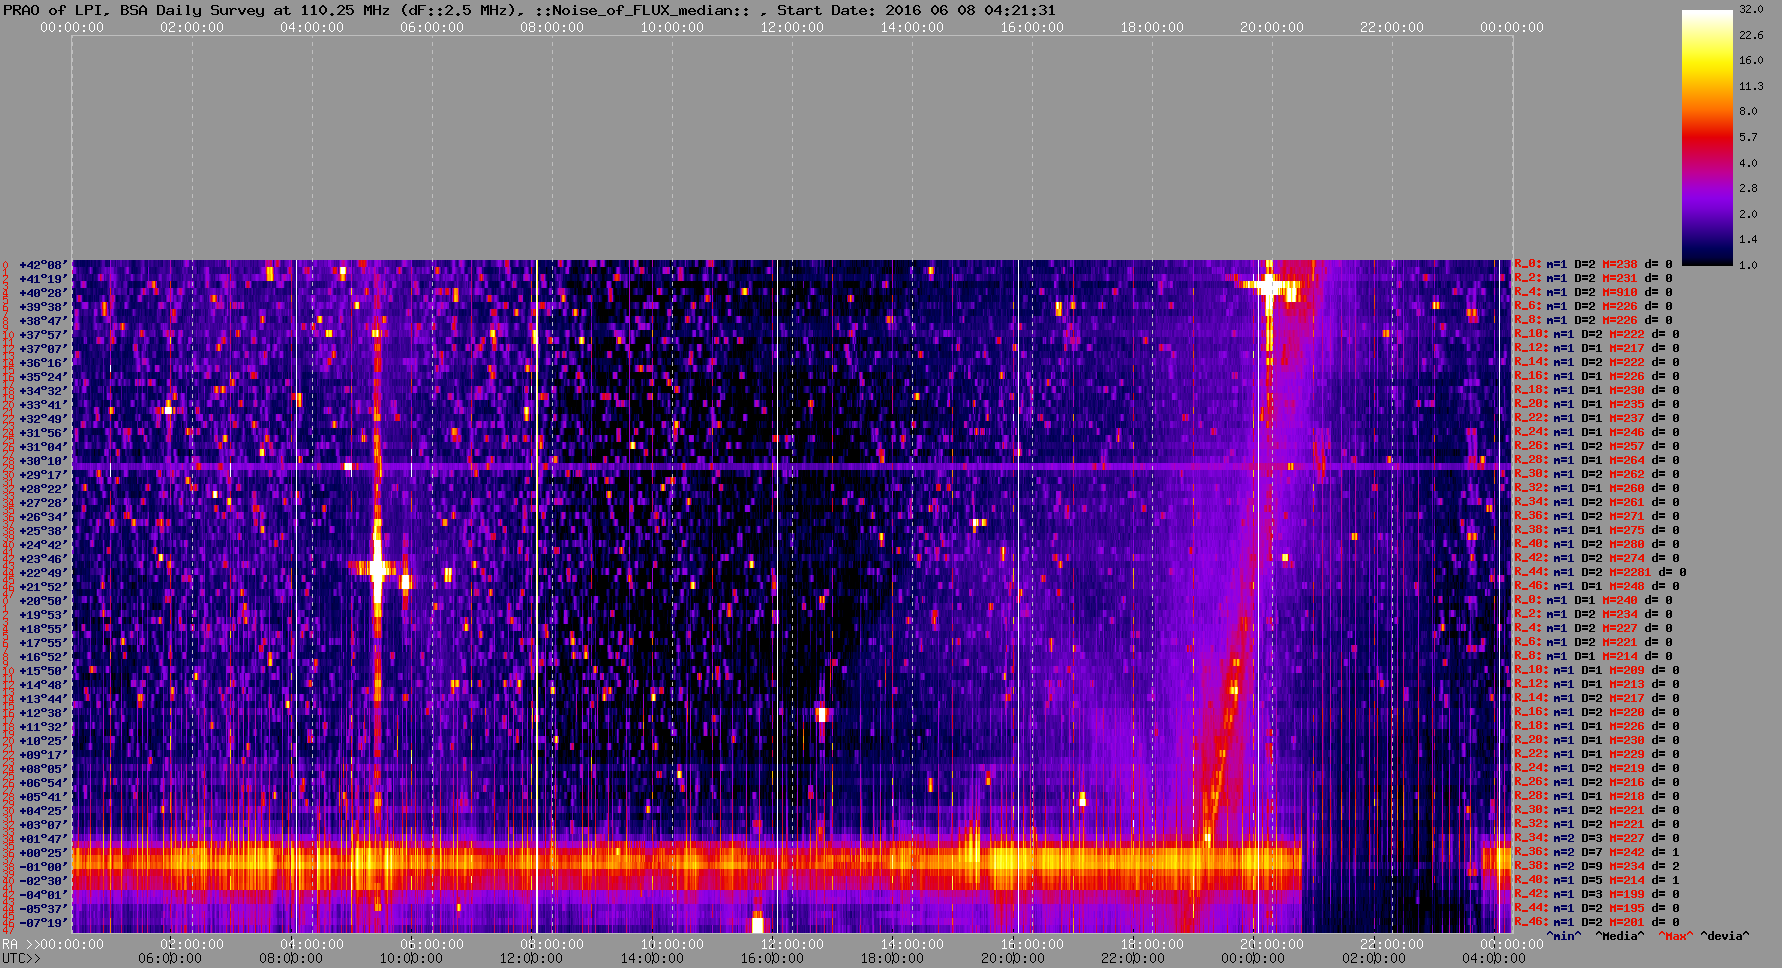Select declination label +13°44'
This screenshot has height=968, width=1782.
pos(44,699)
